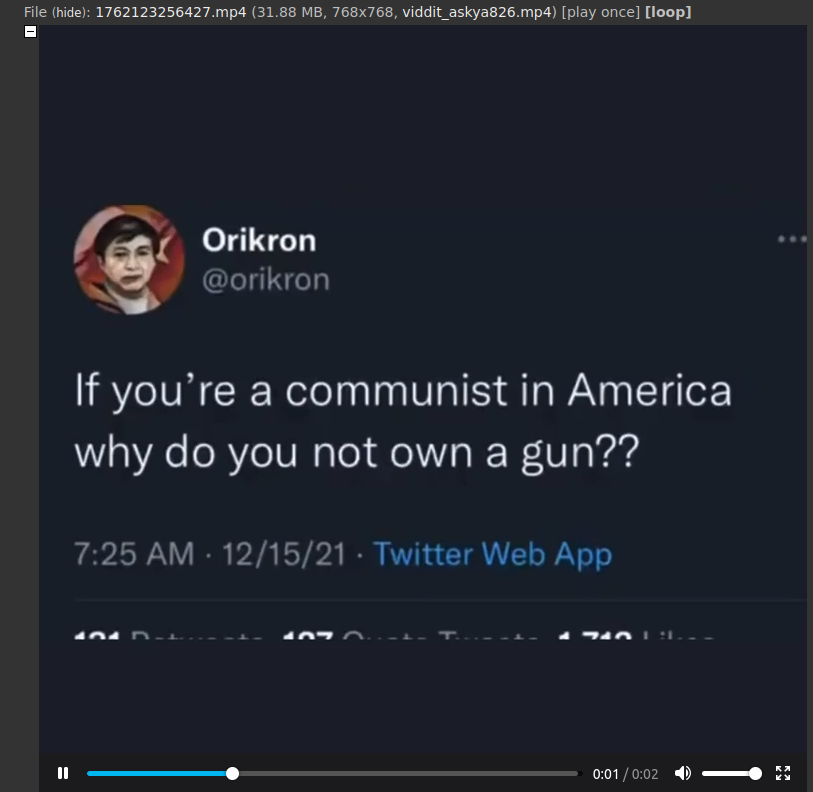Image resolution: width=813 pixels, height=792 pixels.
Task: Click the tweet text about communists
Action: 403,422
